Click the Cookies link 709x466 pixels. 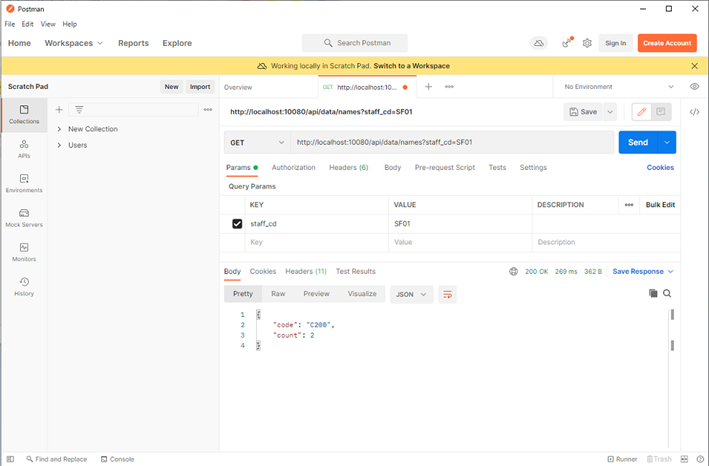(x=660, y=168)
